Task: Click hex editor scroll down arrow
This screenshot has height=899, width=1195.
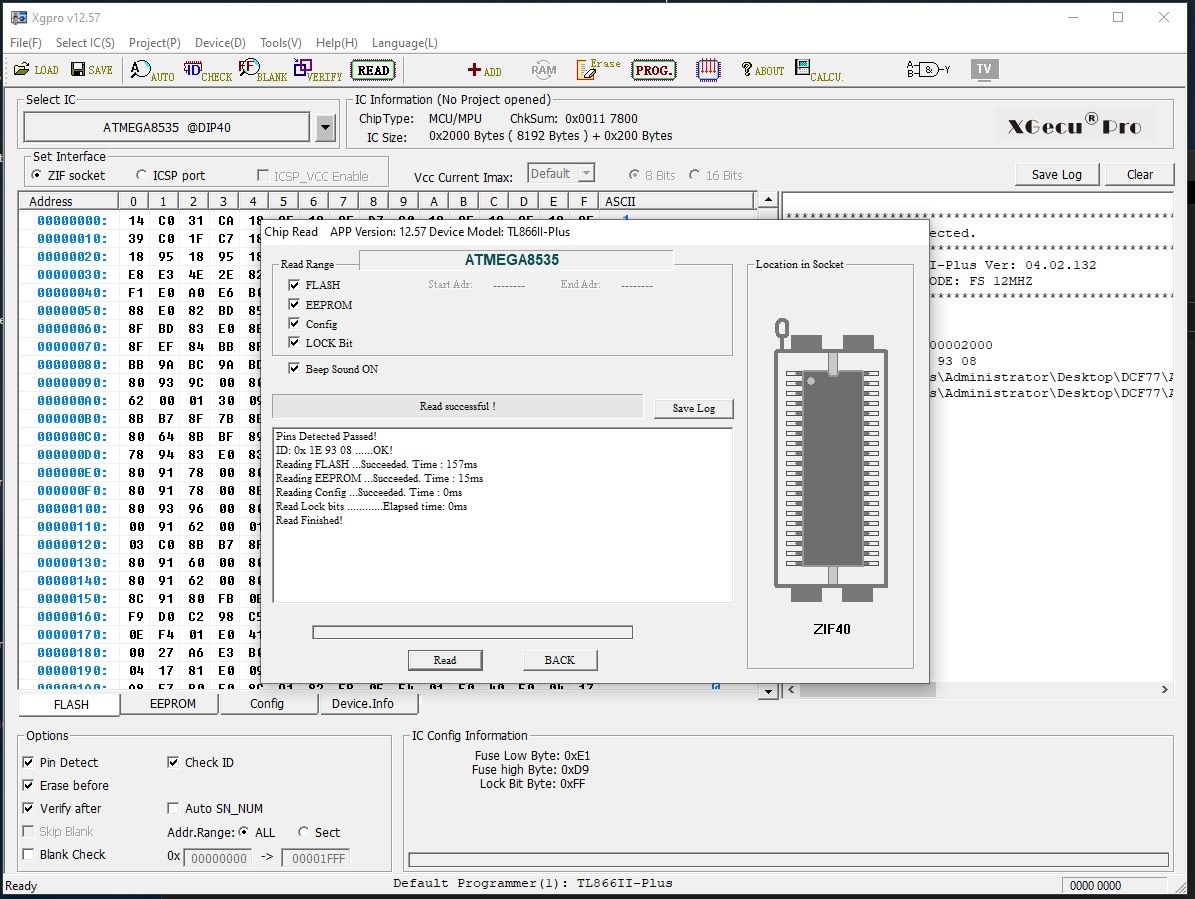Action: coord(768,691)
